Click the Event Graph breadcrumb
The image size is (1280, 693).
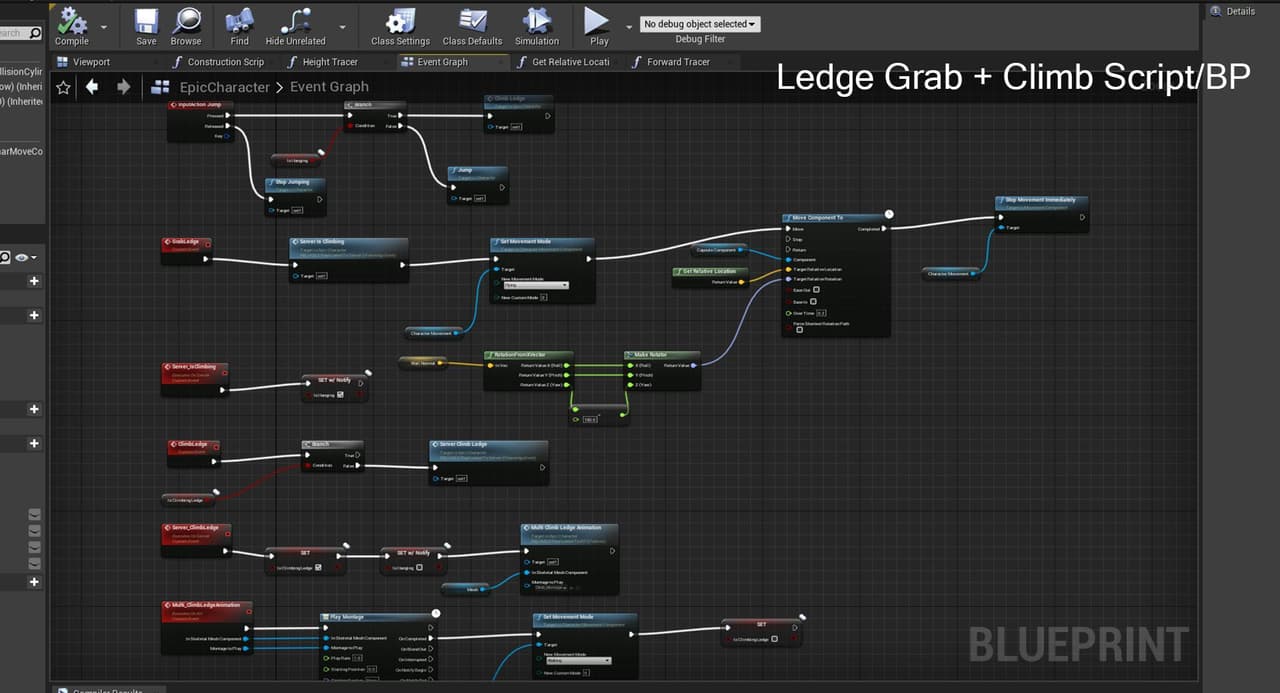329,87
